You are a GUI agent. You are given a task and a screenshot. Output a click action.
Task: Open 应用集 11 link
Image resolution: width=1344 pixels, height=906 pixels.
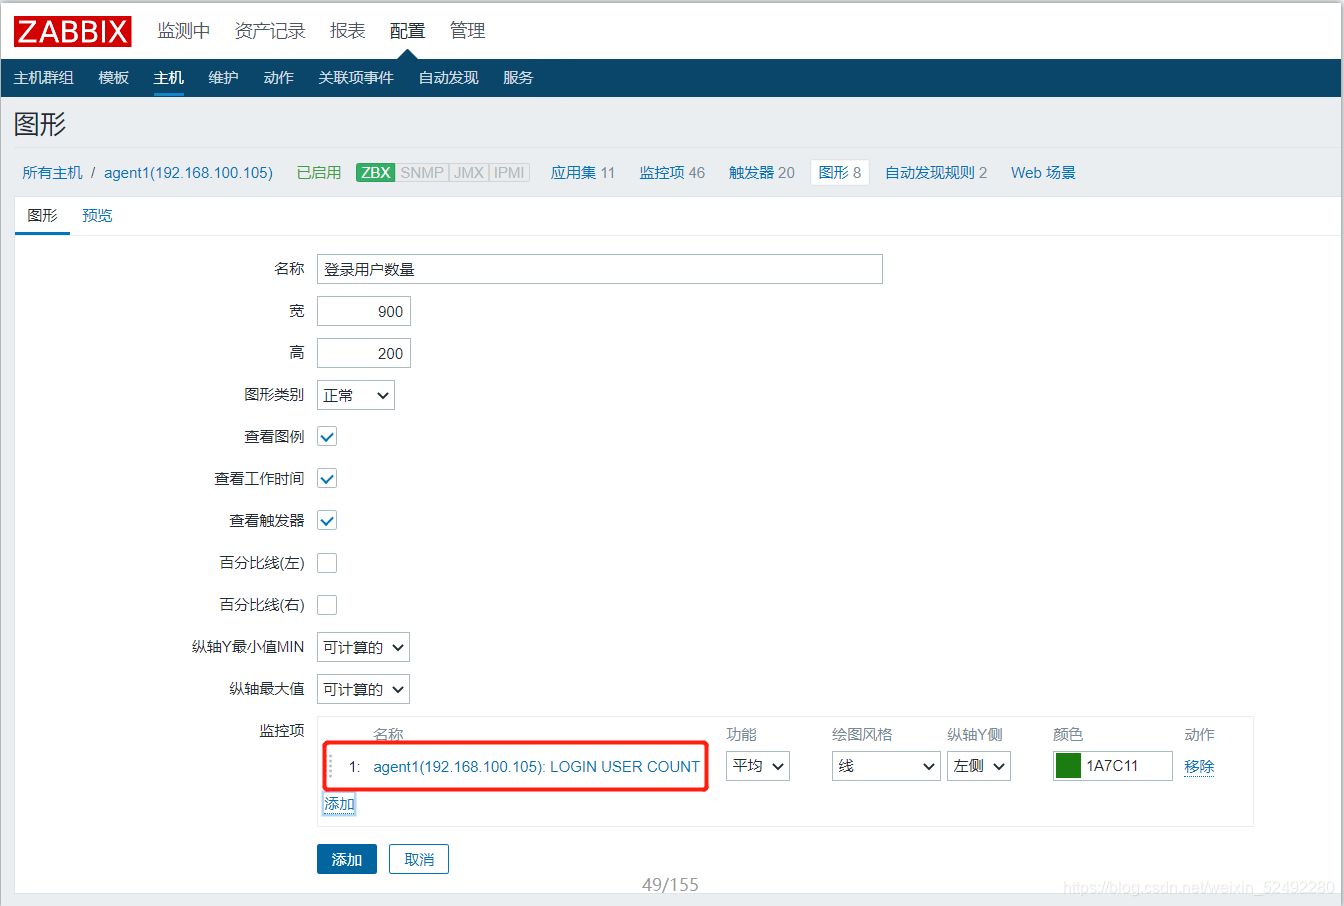click(x=583, y=173)
